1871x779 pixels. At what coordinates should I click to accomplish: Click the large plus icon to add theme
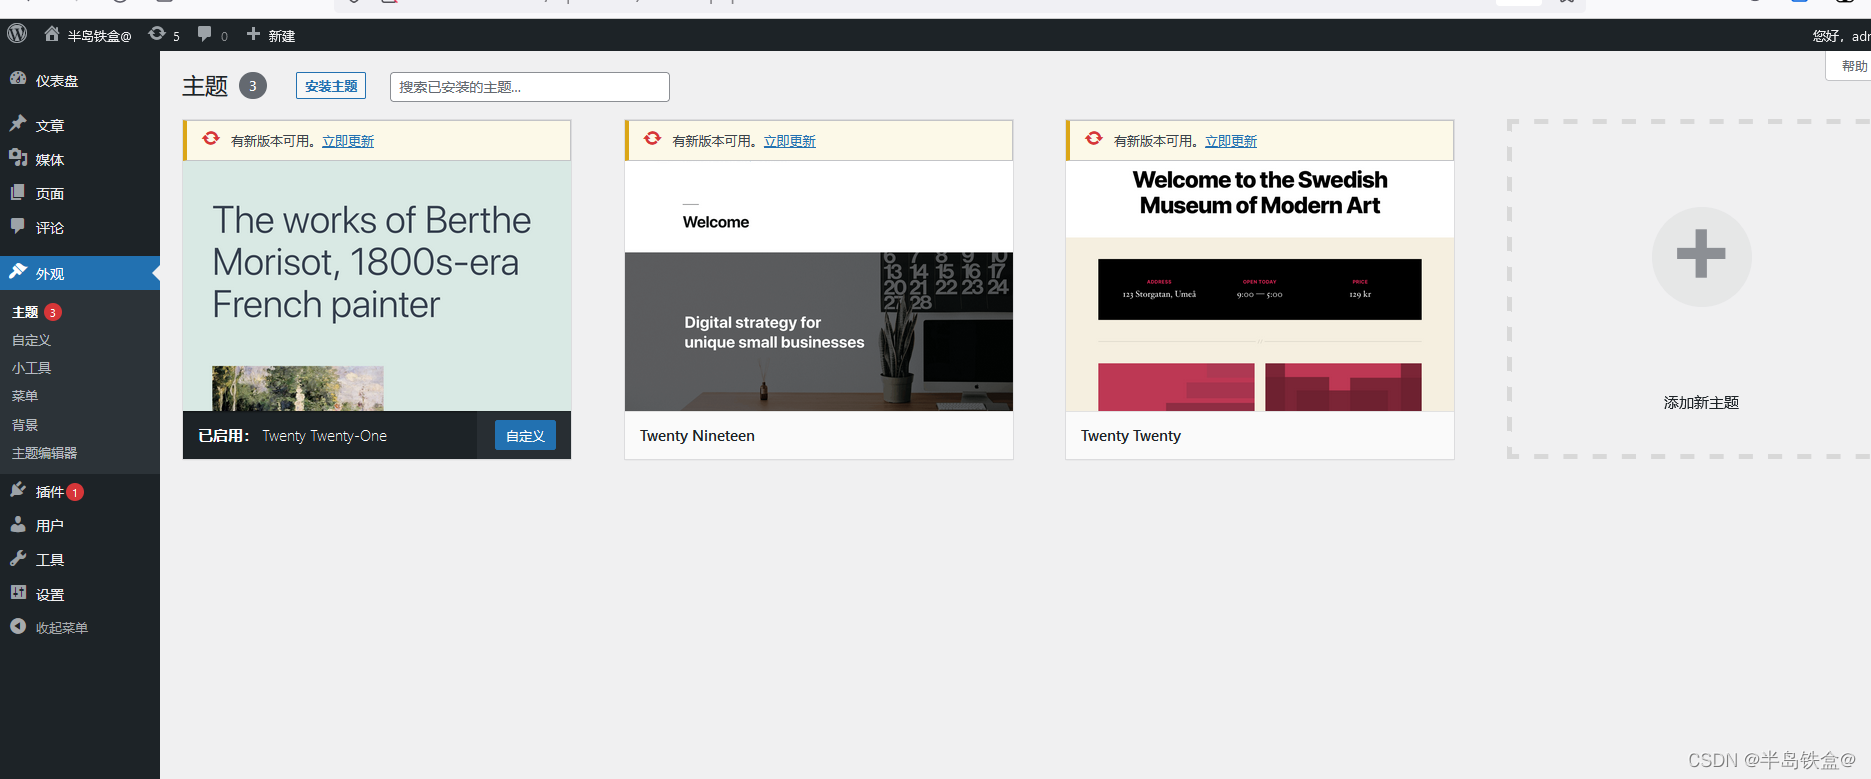point(1701,254)
